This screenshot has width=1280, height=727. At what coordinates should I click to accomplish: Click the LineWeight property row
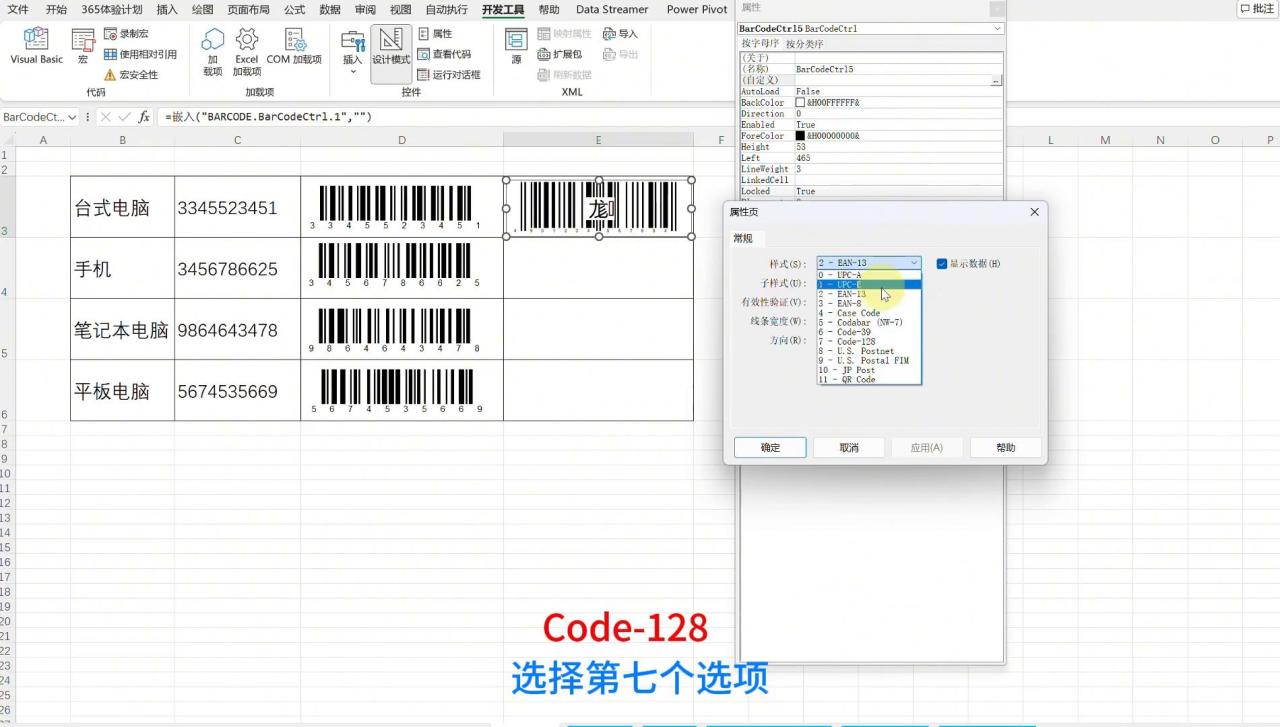pyautogui.click(x=871, y=169)
